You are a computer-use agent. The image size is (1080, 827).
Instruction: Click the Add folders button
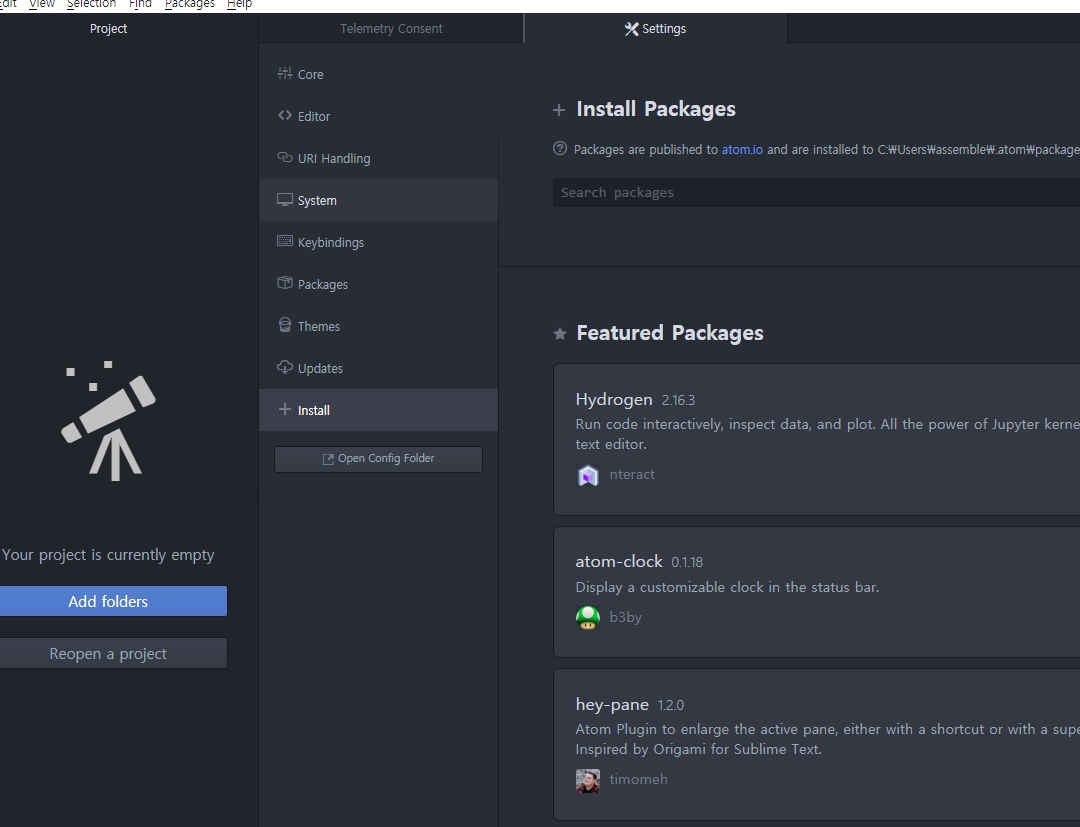pyautogui.click(x=108, y=601)
